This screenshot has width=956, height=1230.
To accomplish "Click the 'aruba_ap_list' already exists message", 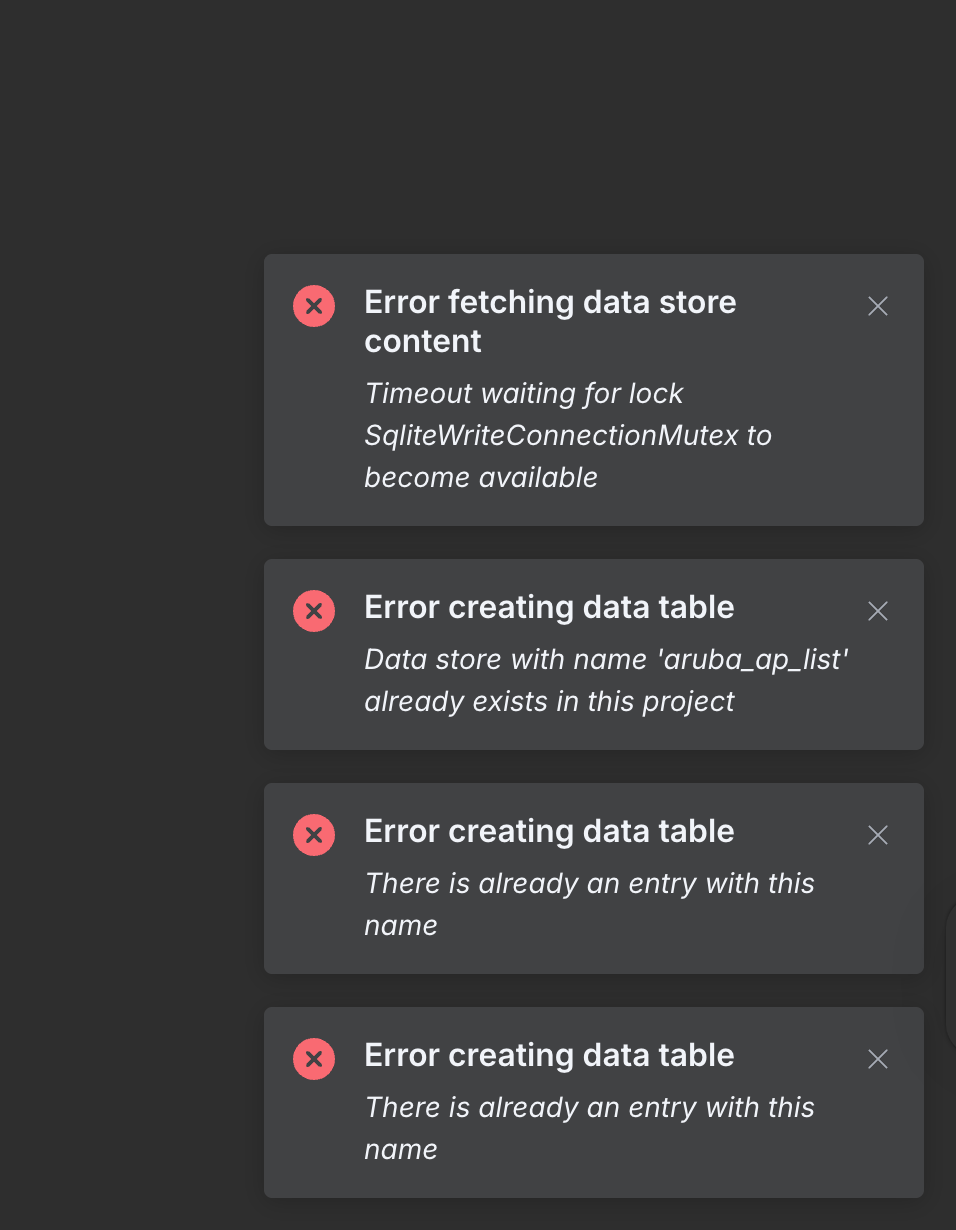I will tap(606, 660).
